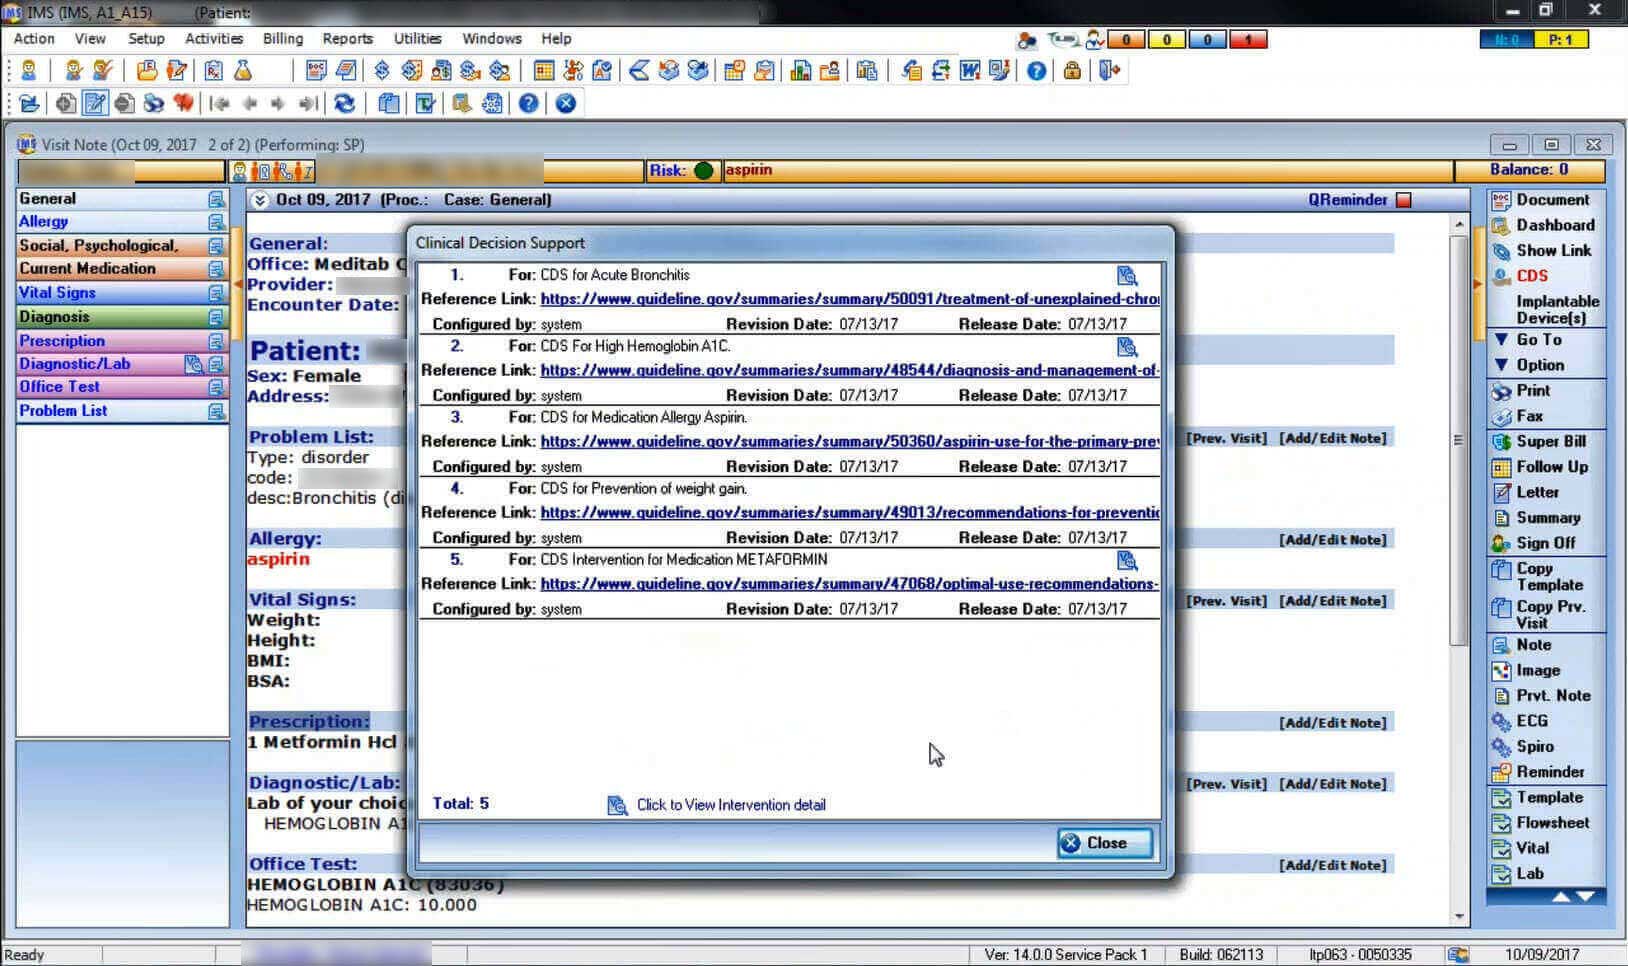Click the icon beside Vital Signs in left panel
This screenshot has height=966, width=1628.
click(216, 293)
